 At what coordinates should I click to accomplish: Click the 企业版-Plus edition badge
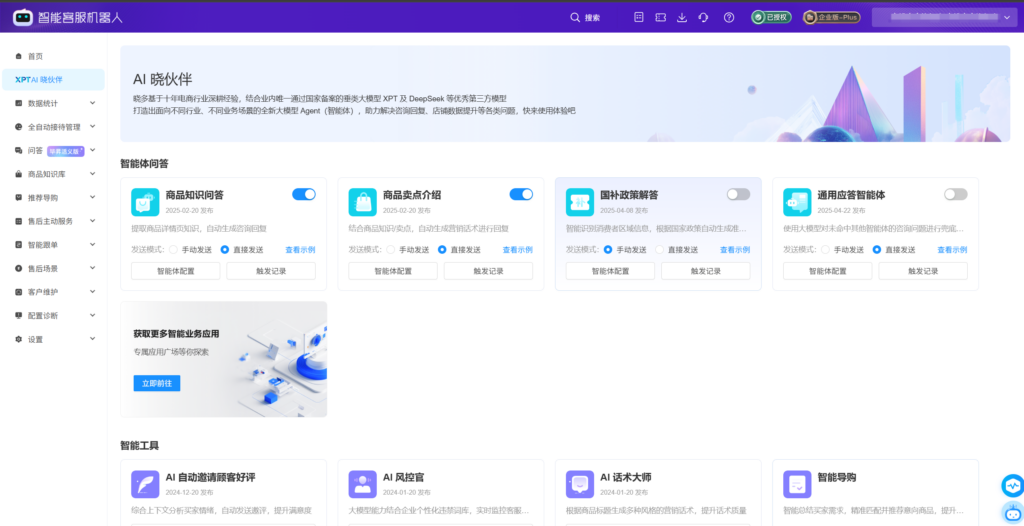(x=831, y=18)
